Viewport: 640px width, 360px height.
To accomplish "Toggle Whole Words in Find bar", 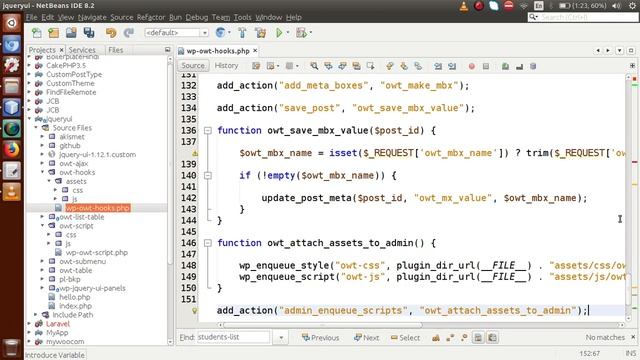I will [x=450, y=338].
